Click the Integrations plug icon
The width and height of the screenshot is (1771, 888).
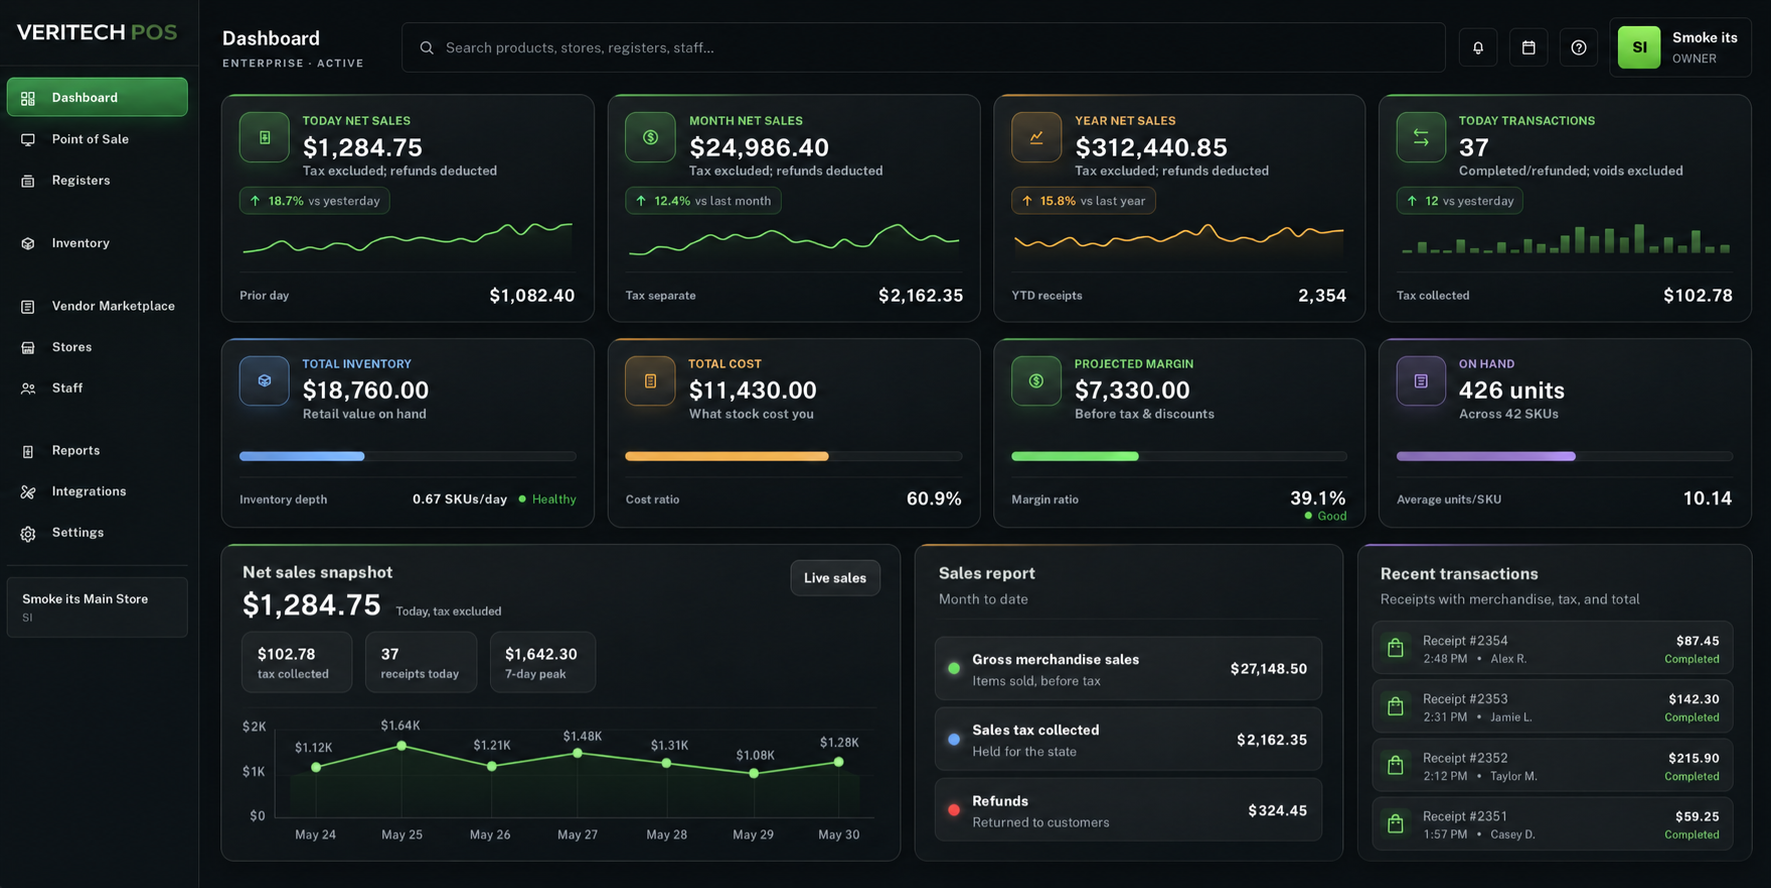point(28,492)
